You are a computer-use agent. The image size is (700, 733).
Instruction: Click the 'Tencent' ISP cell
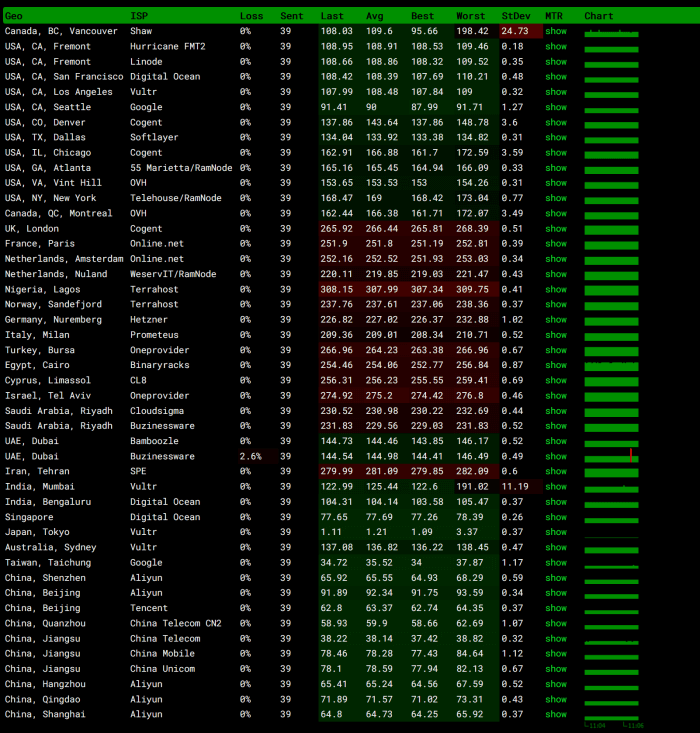149,608
